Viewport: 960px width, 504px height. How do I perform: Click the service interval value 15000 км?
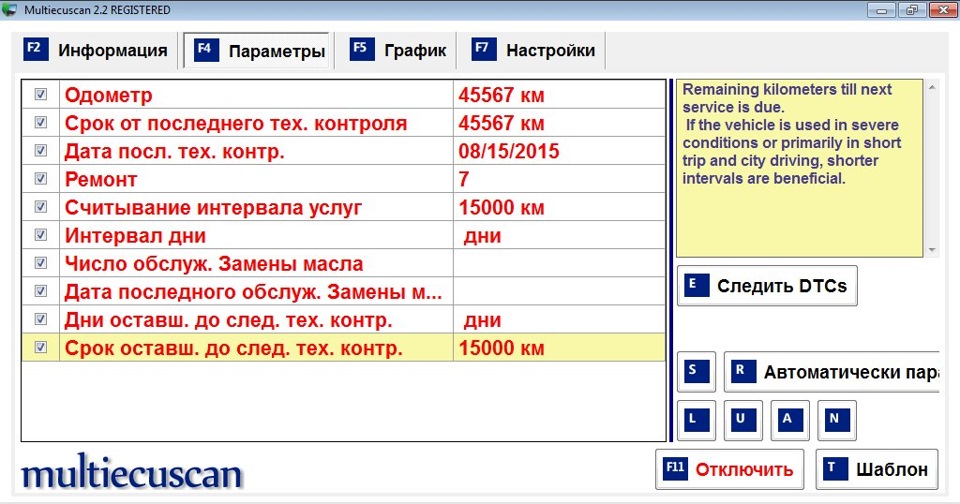(x=501, y=208)
